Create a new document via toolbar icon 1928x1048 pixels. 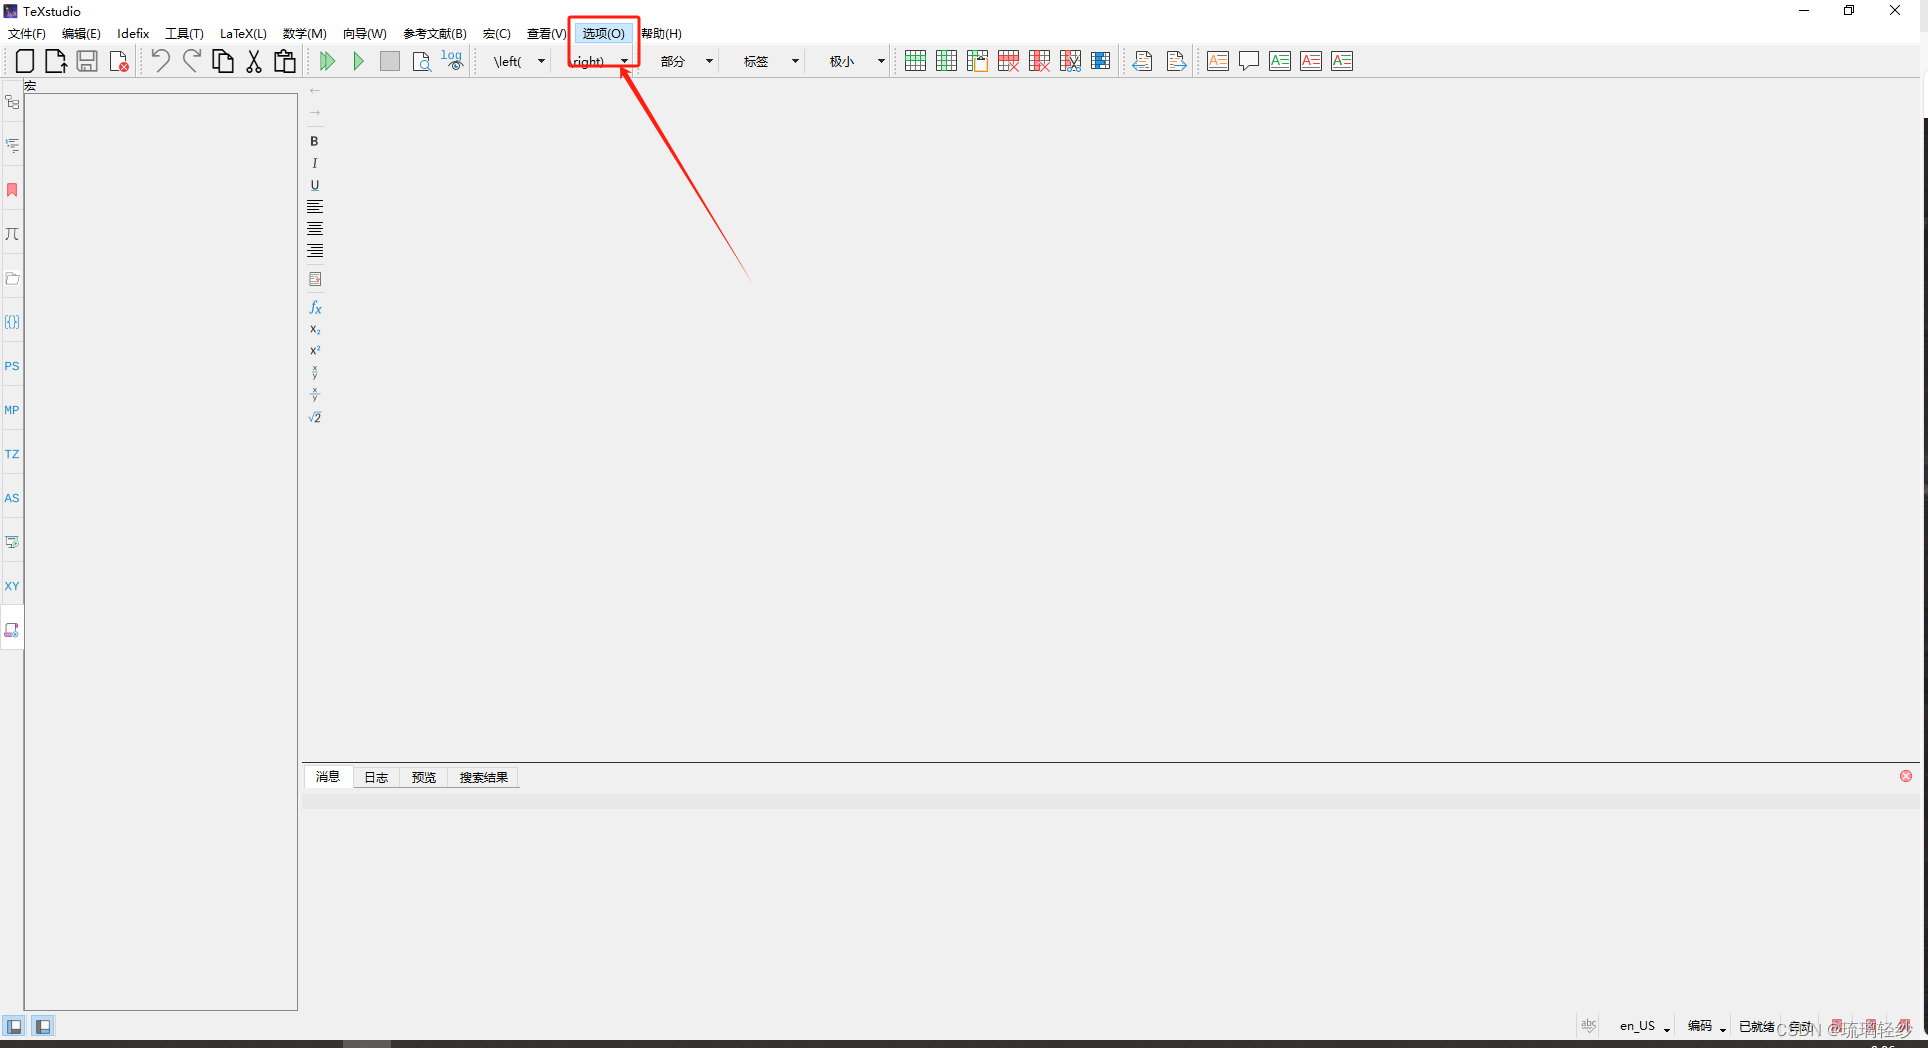(25, 61)
